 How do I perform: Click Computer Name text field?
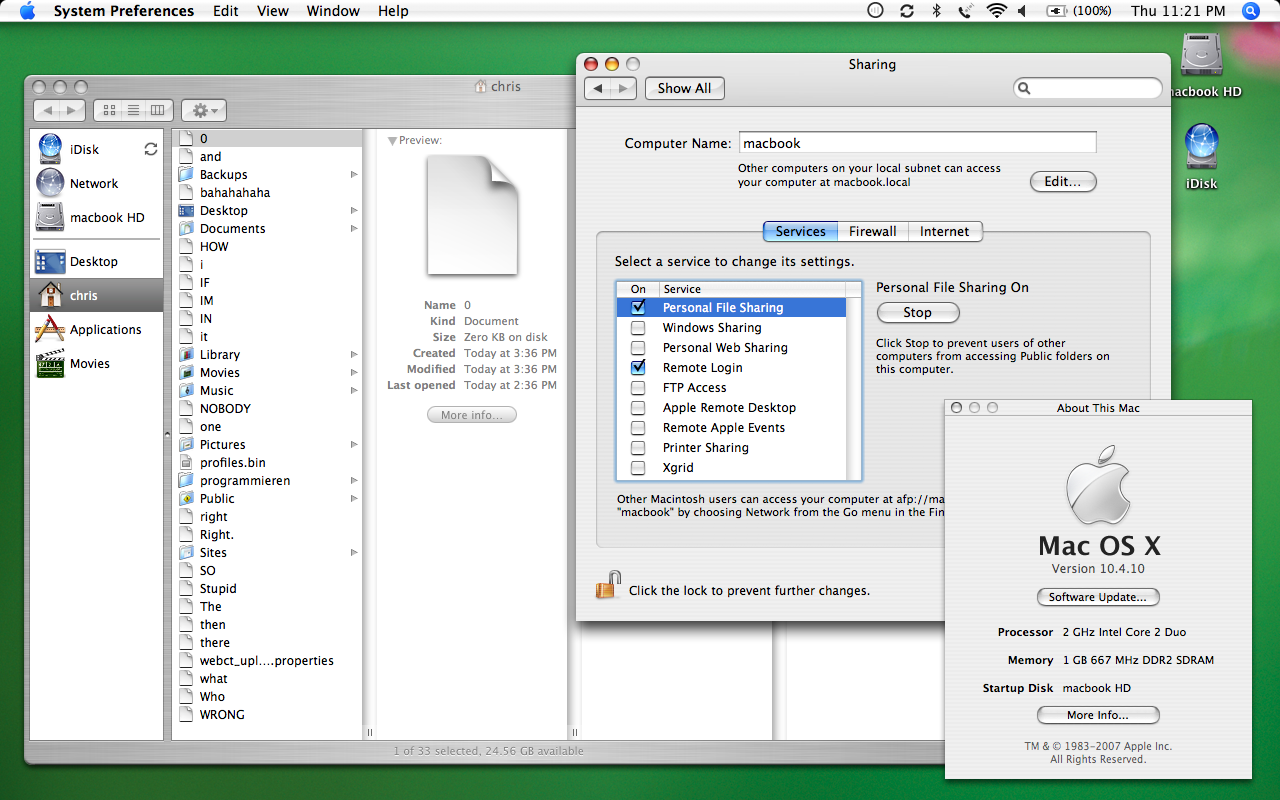coord(918,143)
